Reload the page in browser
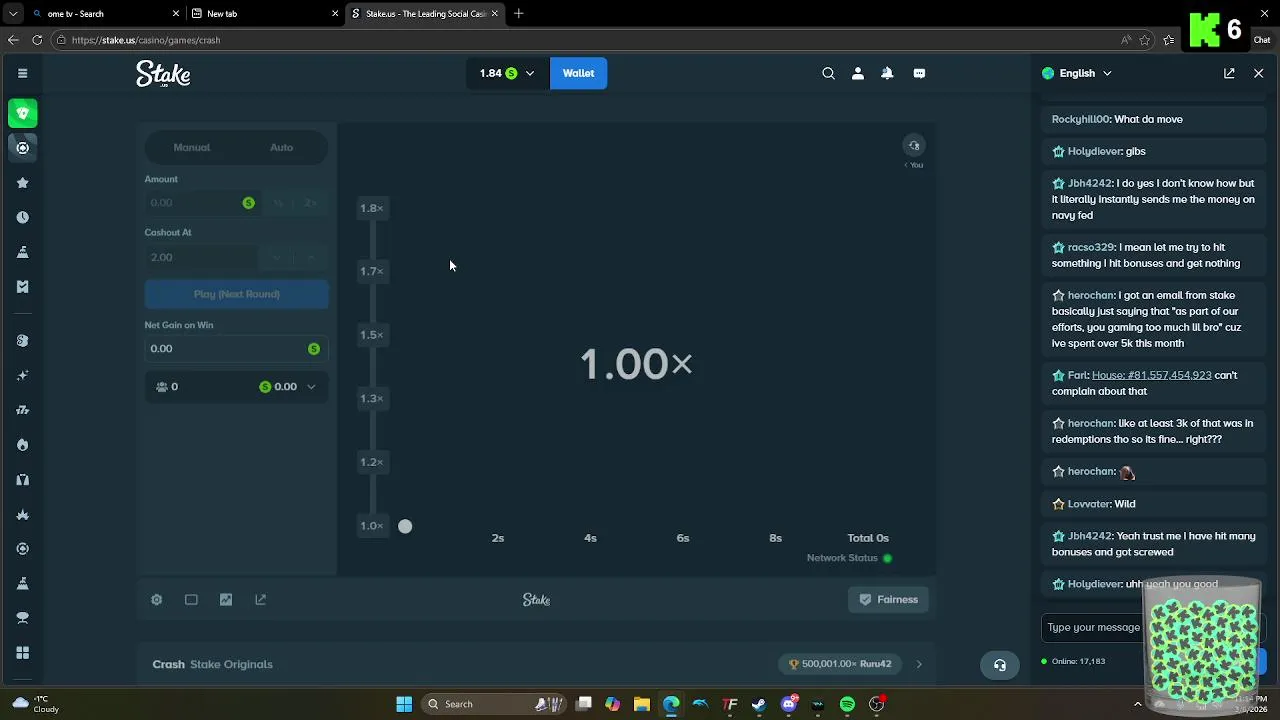The width and height of the screenshot is (1280, 720). (37, 40)
